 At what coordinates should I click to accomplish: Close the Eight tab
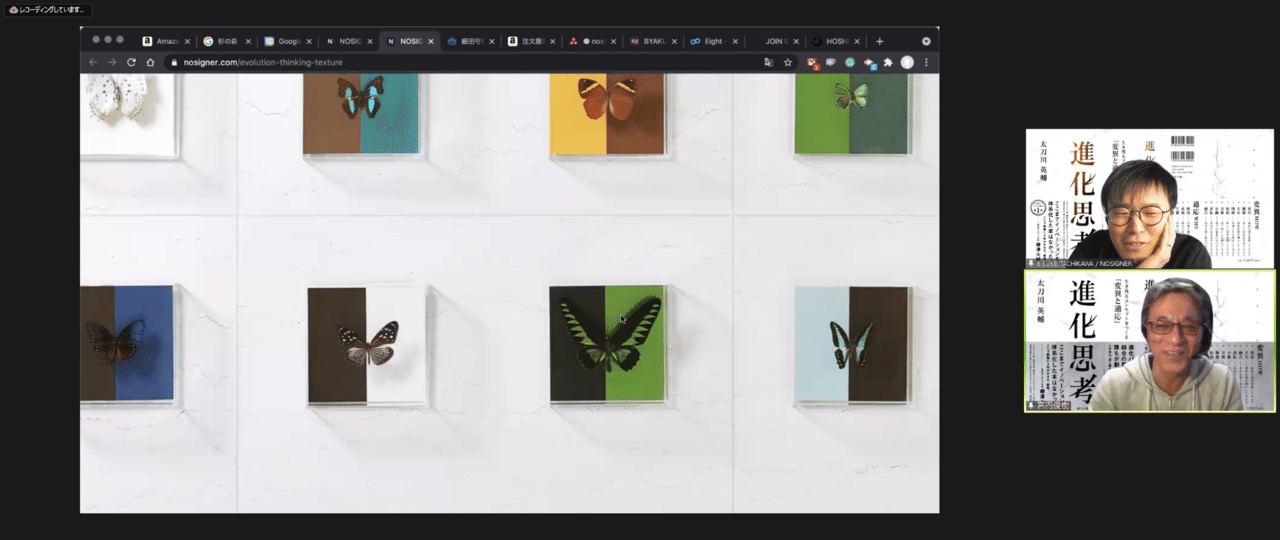click(736, 41)
